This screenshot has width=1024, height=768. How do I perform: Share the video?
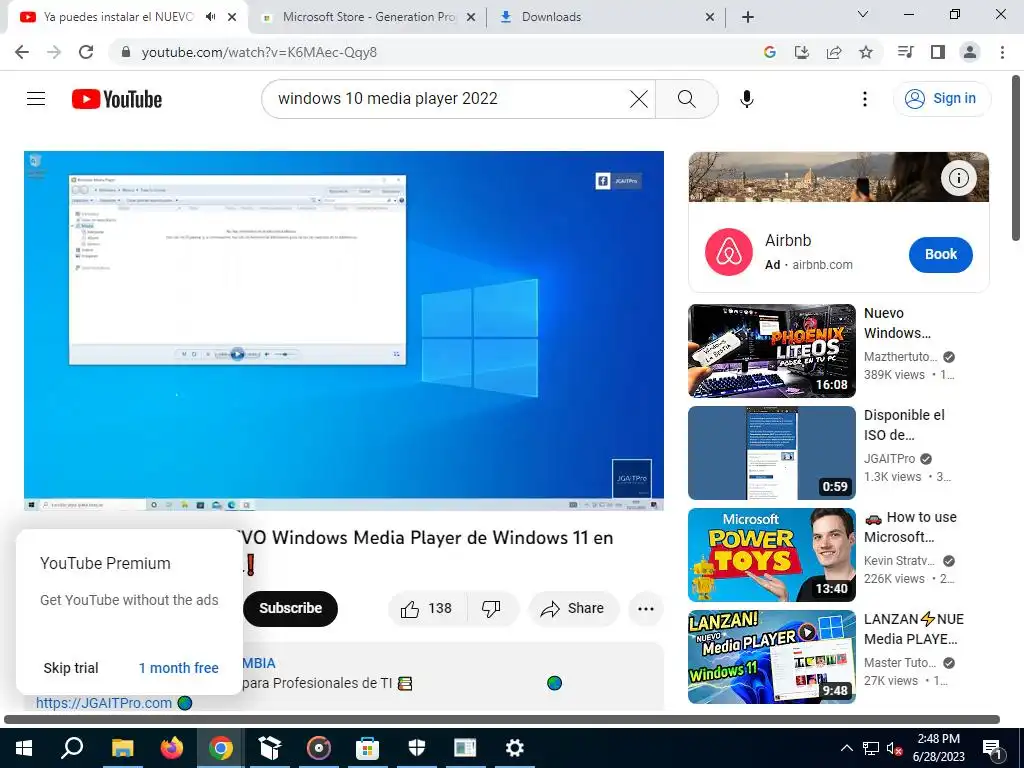tap(573, 609)
